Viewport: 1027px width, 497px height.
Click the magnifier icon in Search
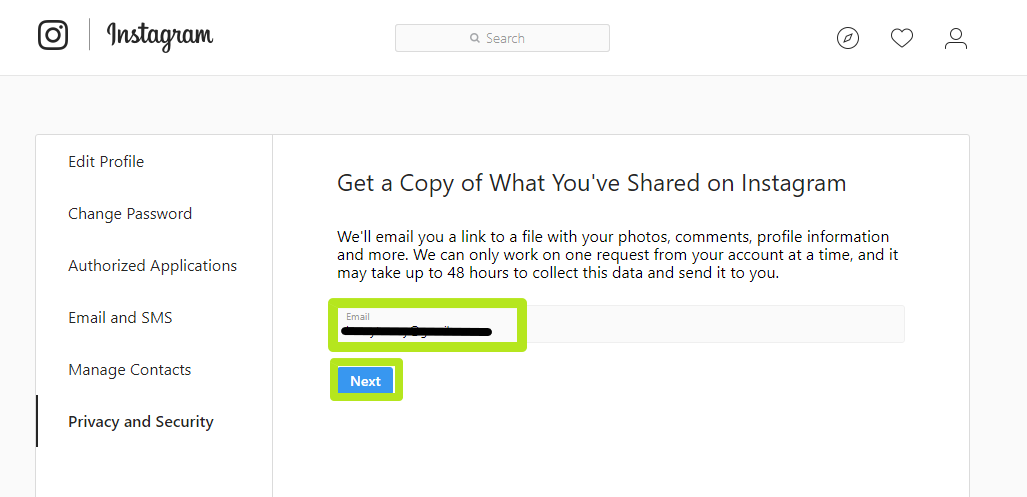click(475, 38)
